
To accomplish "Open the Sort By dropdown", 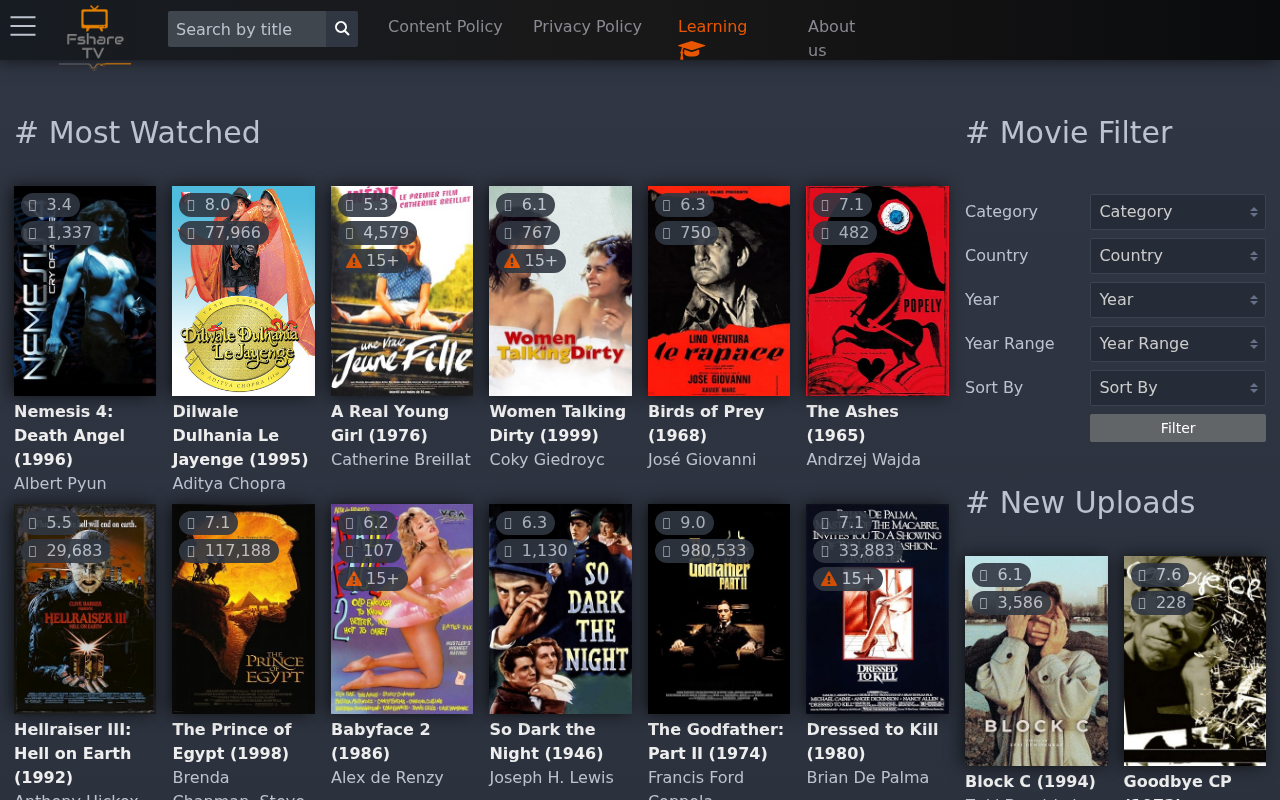I will click(x=1178, y=388).
